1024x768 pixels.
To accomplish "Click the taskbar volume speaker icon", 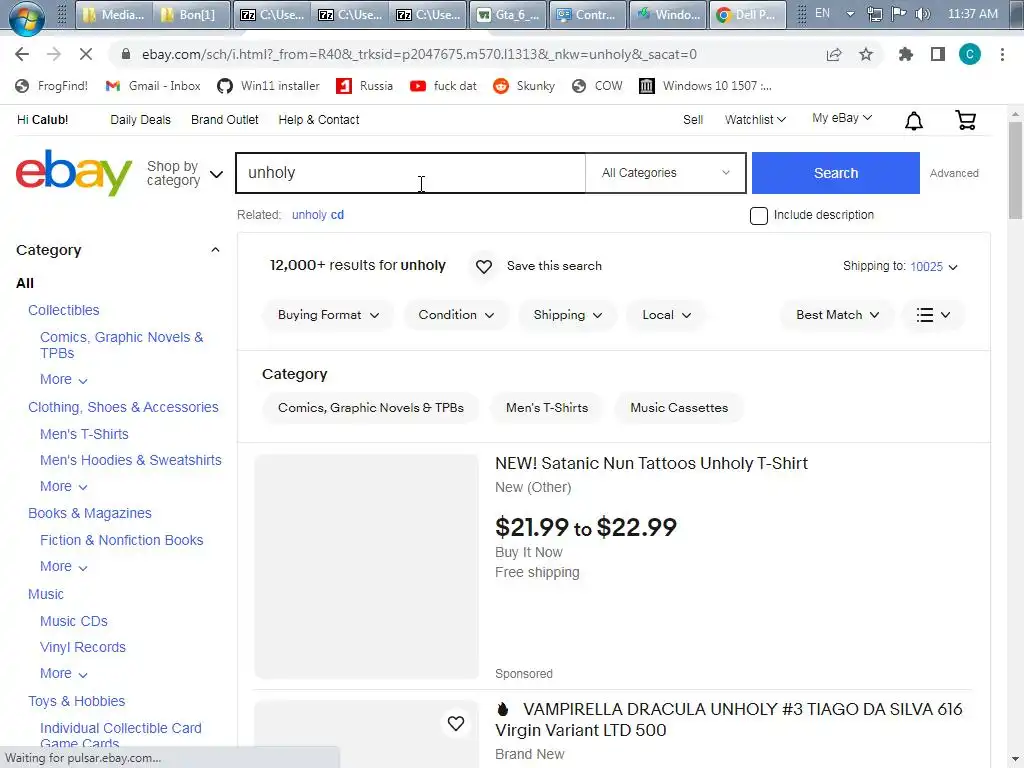I will click(922, 14).
